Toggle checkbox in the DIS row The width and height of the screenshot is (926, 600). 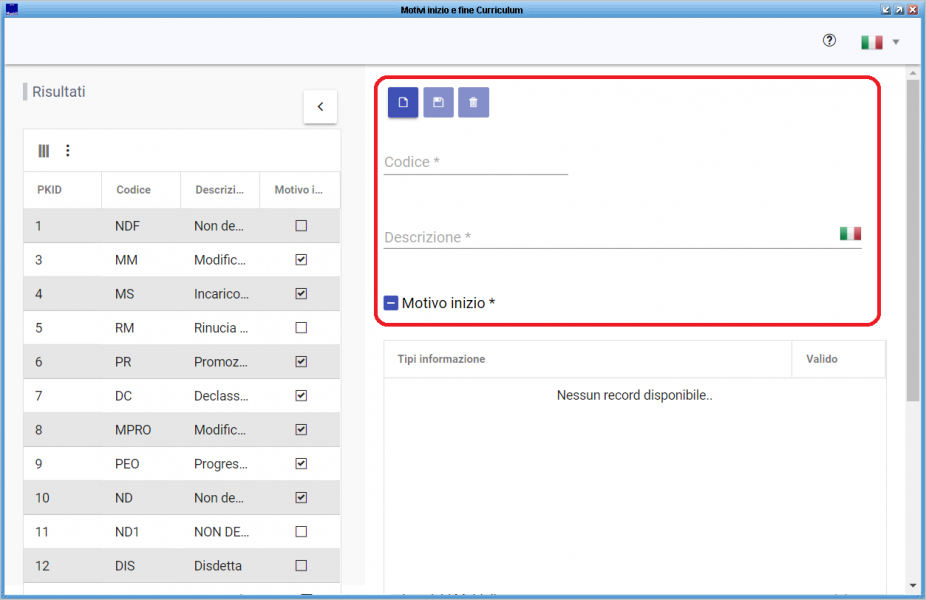301,566
